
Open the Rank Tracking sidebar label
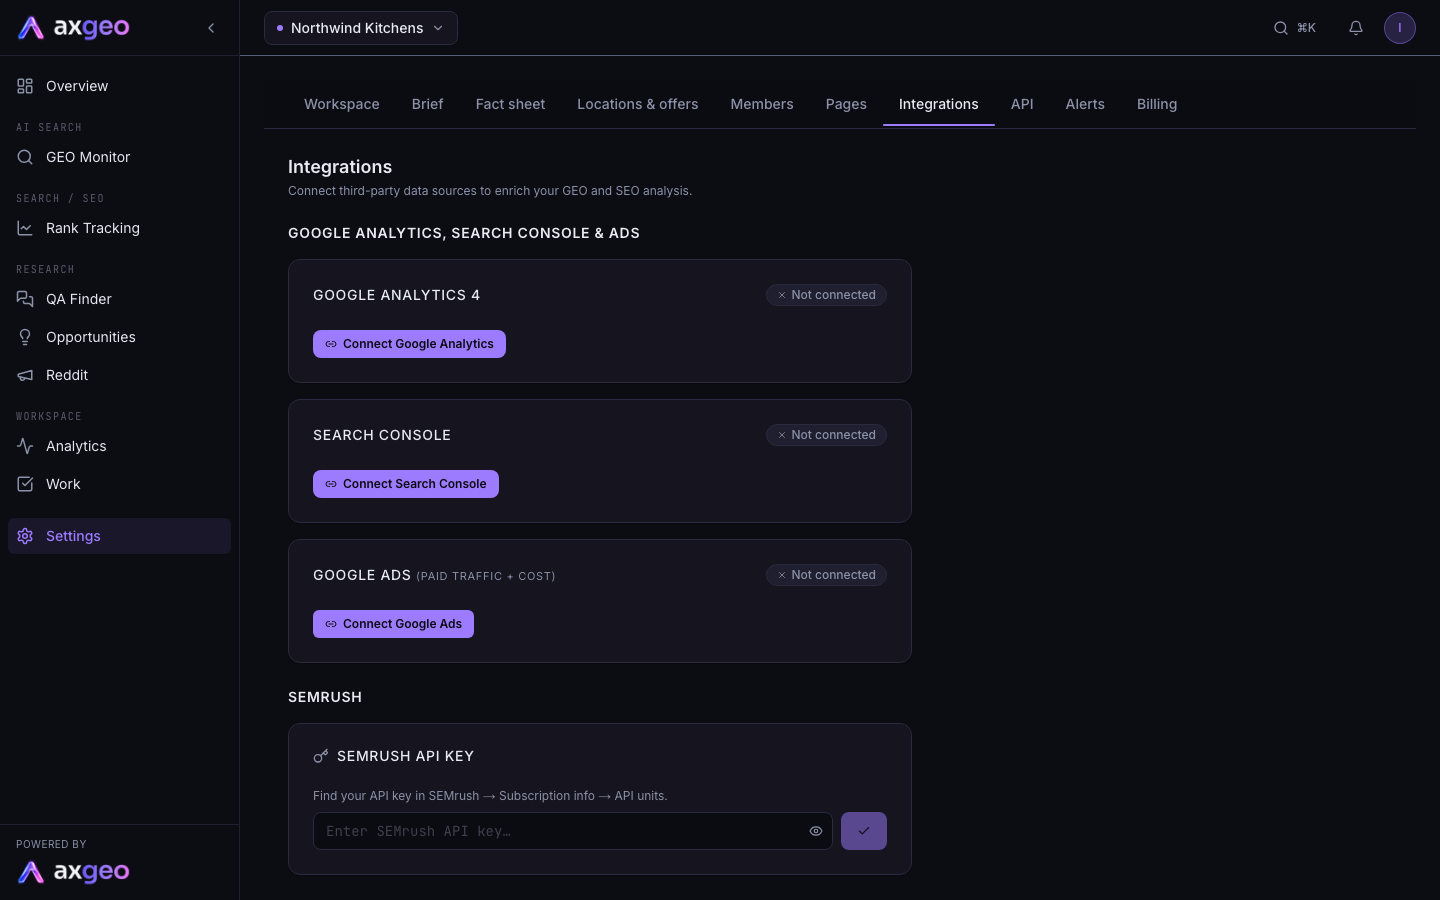pyautogui.click(x=93, y=228)
